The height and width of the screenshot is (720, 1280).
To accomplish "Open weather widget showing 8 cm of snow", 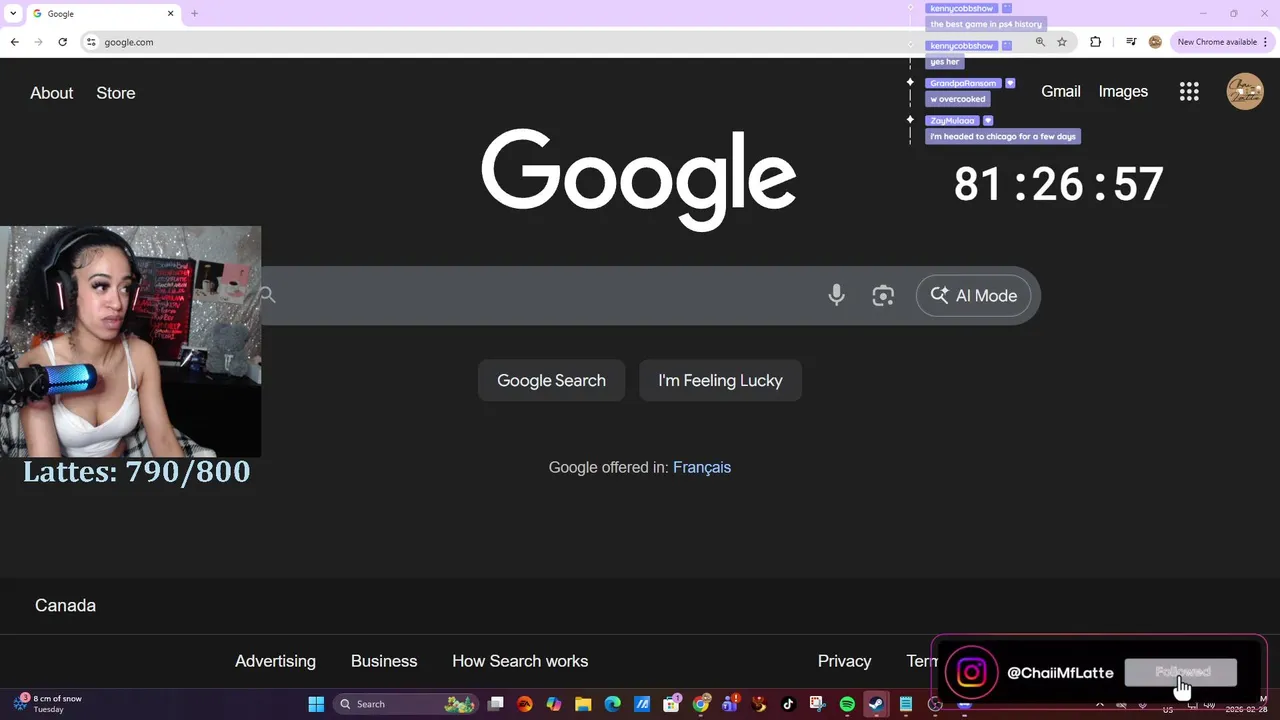I will click(x=47, y=704).
